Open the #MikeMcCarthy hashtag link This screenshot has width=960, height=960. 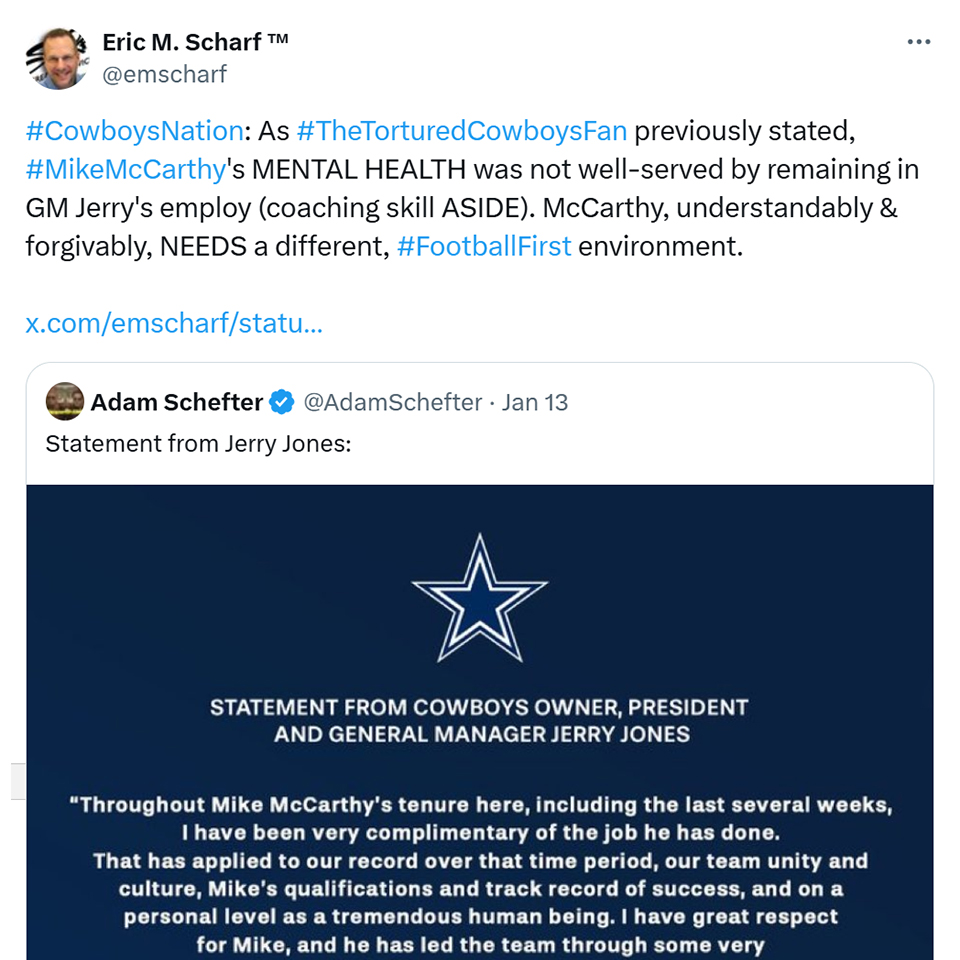coord(126,170)
